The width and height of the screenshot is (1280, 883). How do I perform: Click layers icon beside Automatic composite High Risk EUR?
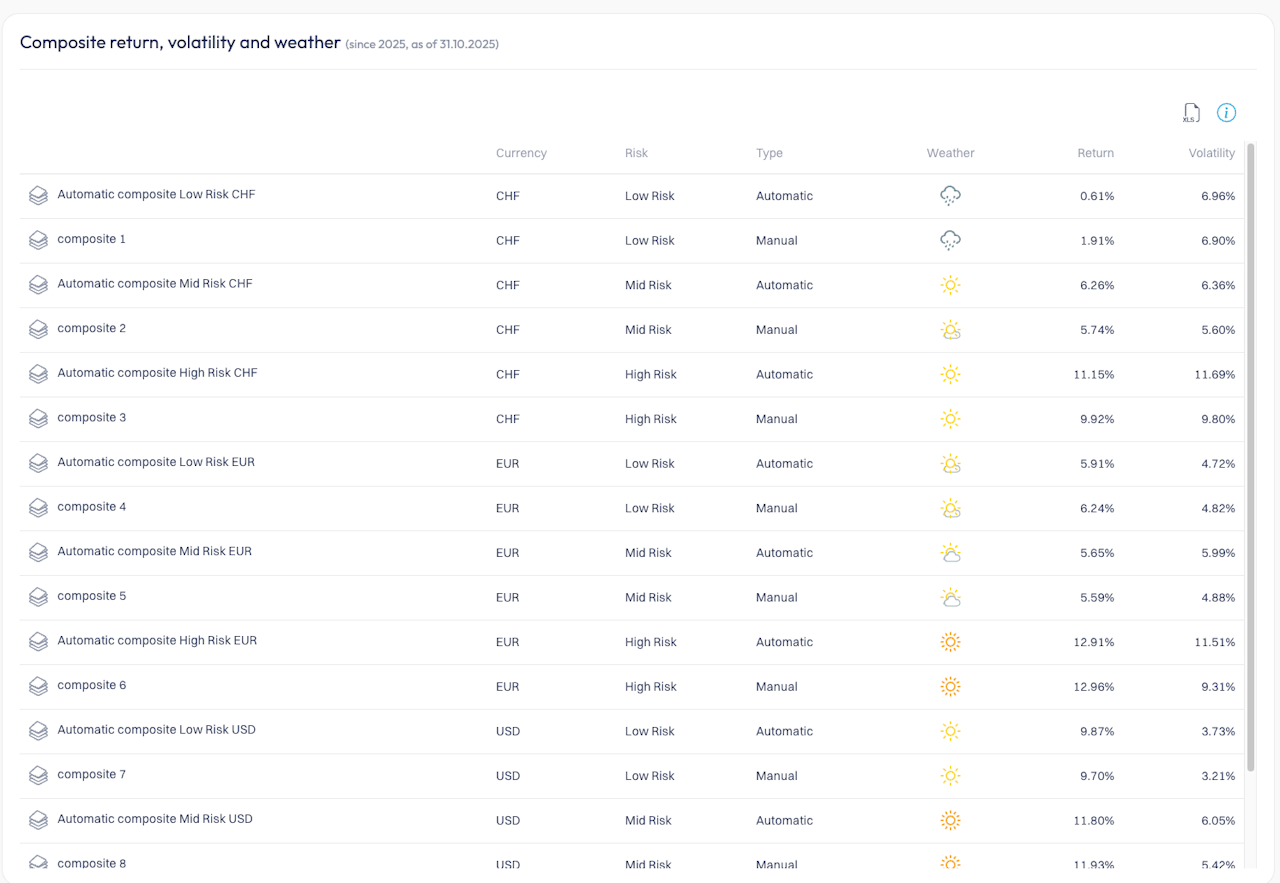(38, 642)
